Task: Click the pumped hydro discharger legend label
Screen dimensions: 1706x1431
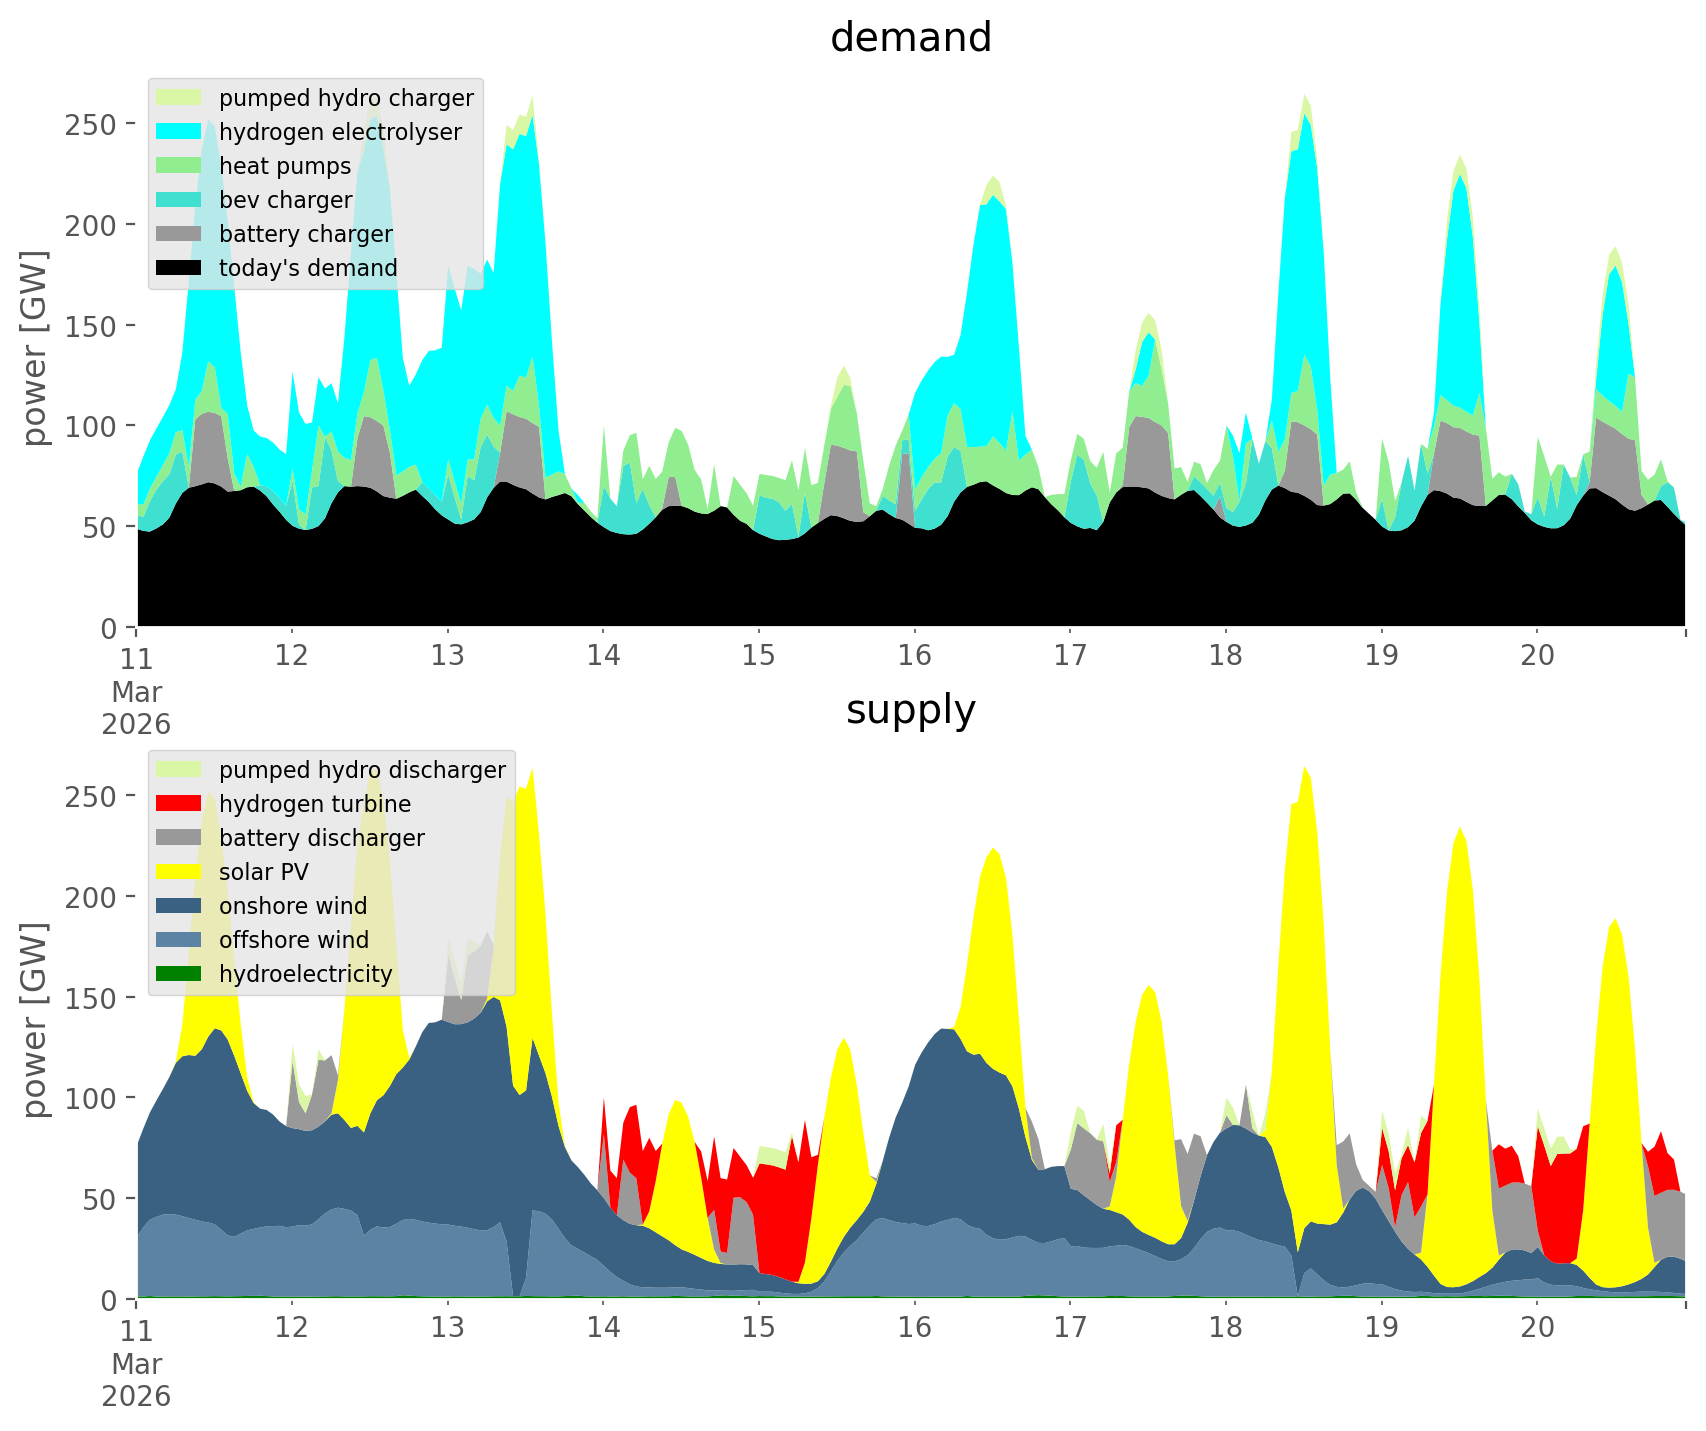Action: [x=362, y=770]
